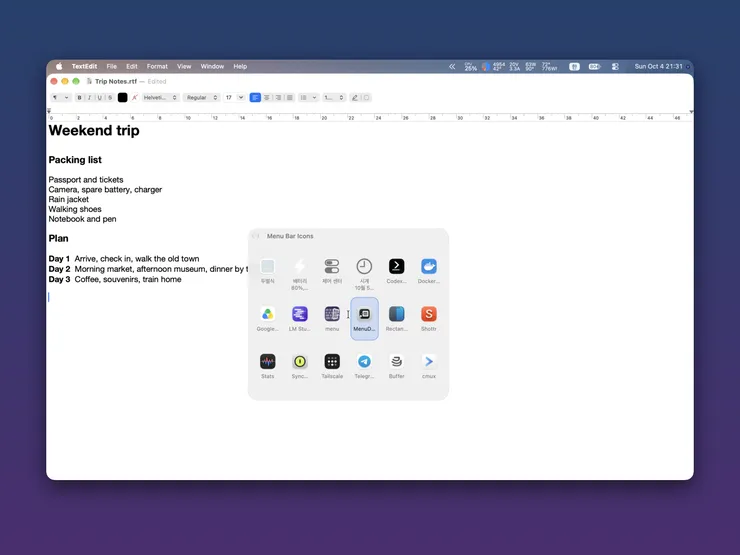Set text alignment to left

click(x=255, y=98)
